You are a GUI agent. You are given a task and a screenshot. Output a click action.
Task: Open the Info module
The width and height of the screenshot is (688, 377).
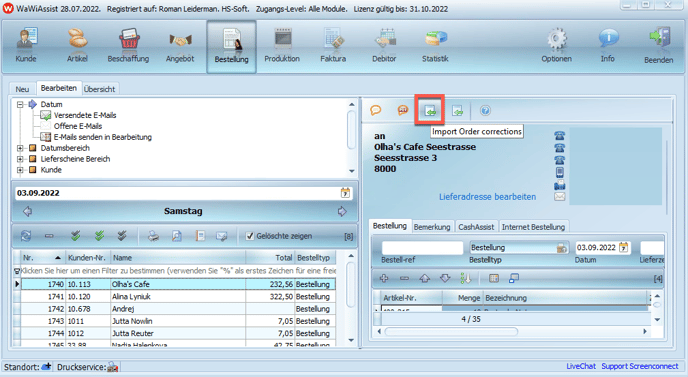[x=608, y=45]
